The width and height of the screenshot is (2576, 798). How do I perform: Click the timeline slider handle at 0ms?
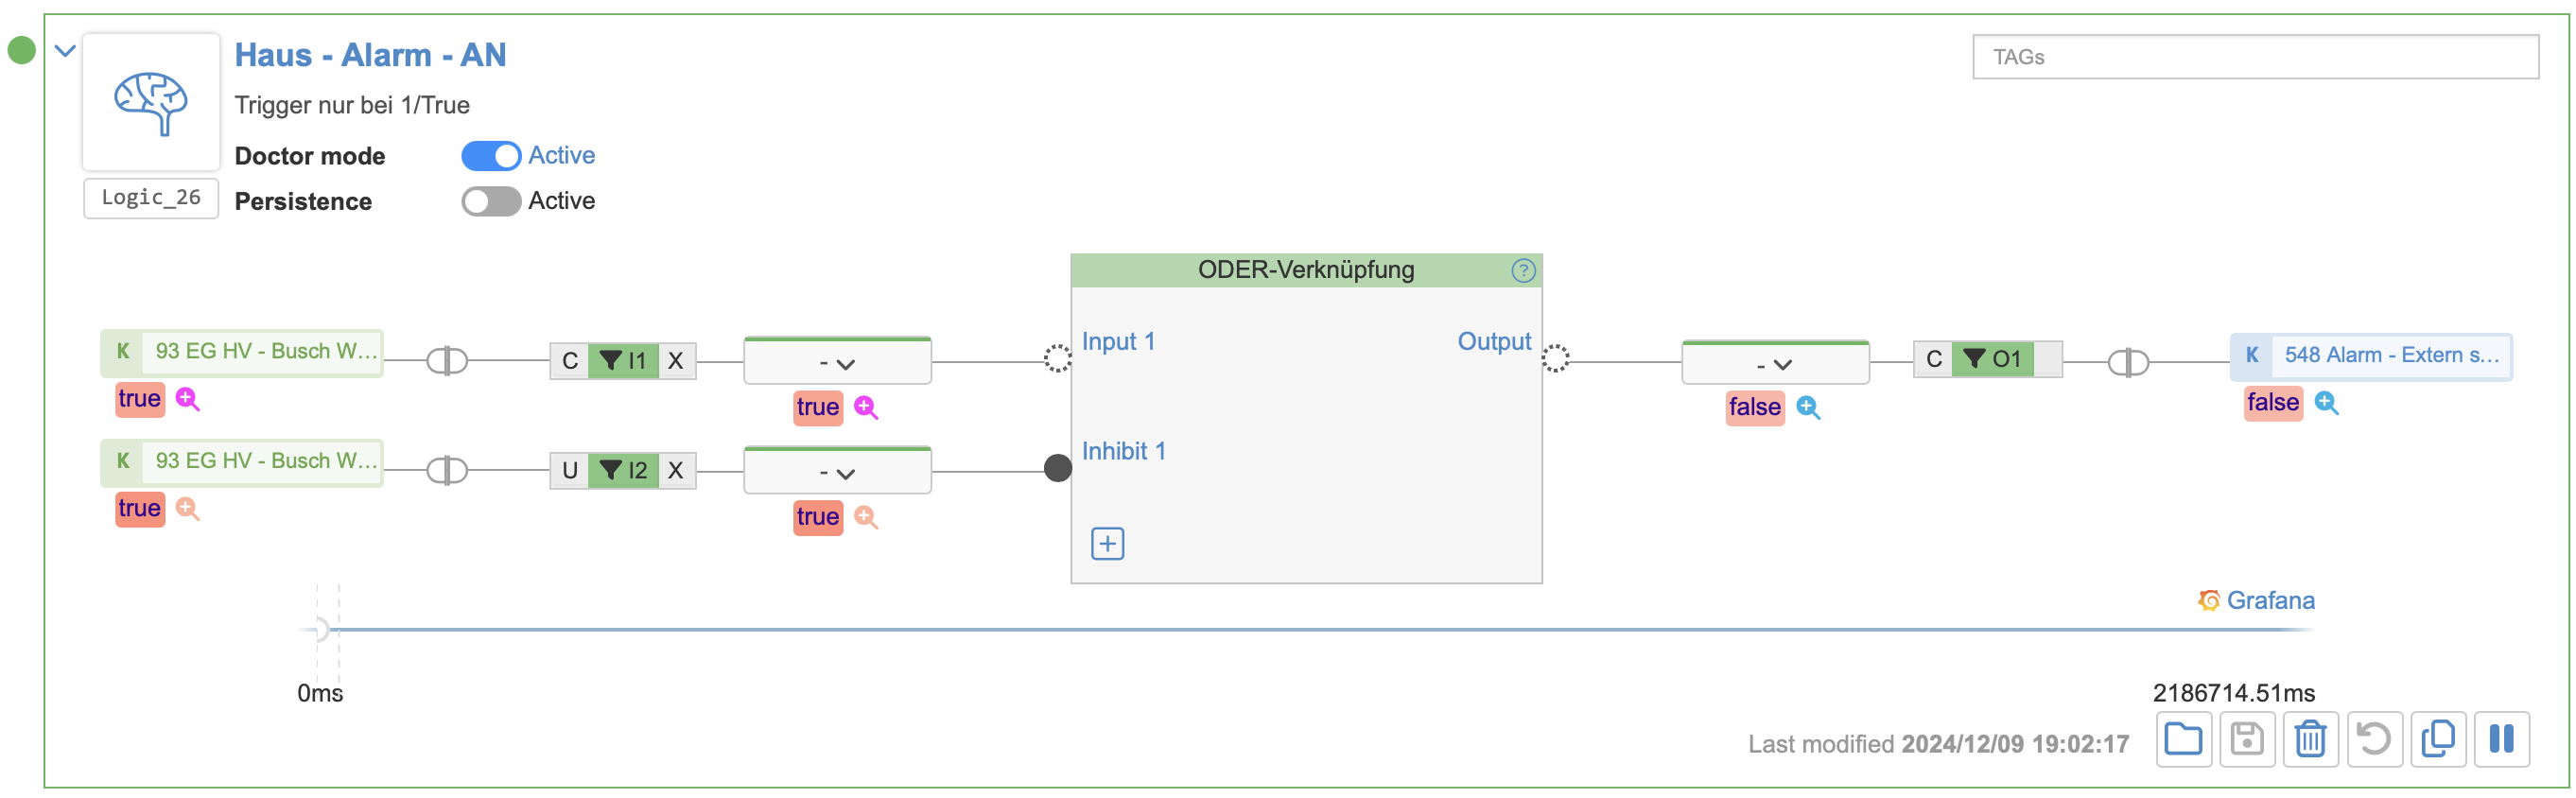pyautogui.click(x=319, y=629)
